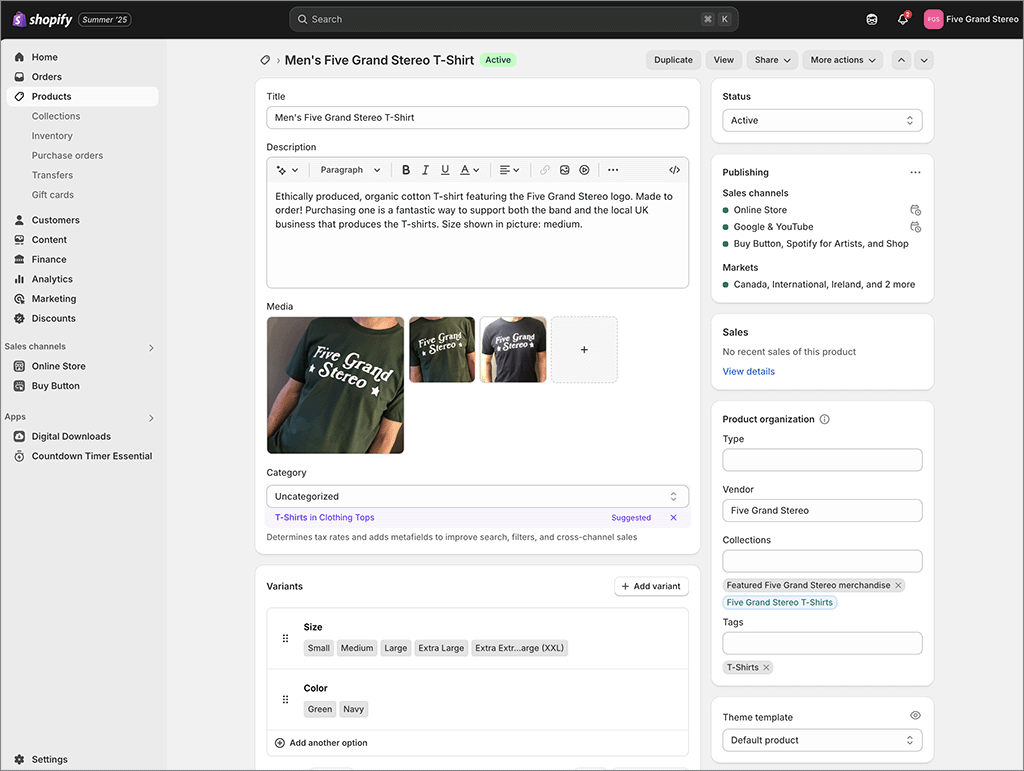Open the text alignment options
Screen dimensions: 1024x771
(x=509, y=170)
